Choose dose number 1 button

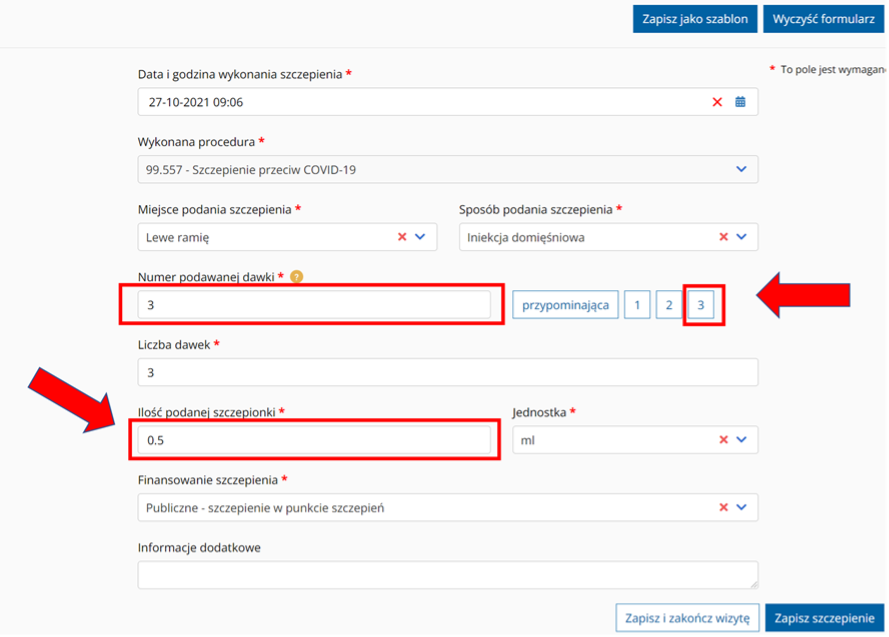(x=637, y=305)
